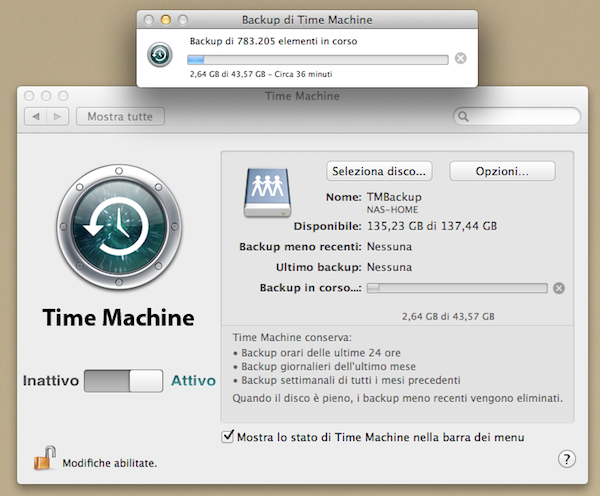Click the small Time Machine icon in popup

pyautogui.click(x=161, y=56)
